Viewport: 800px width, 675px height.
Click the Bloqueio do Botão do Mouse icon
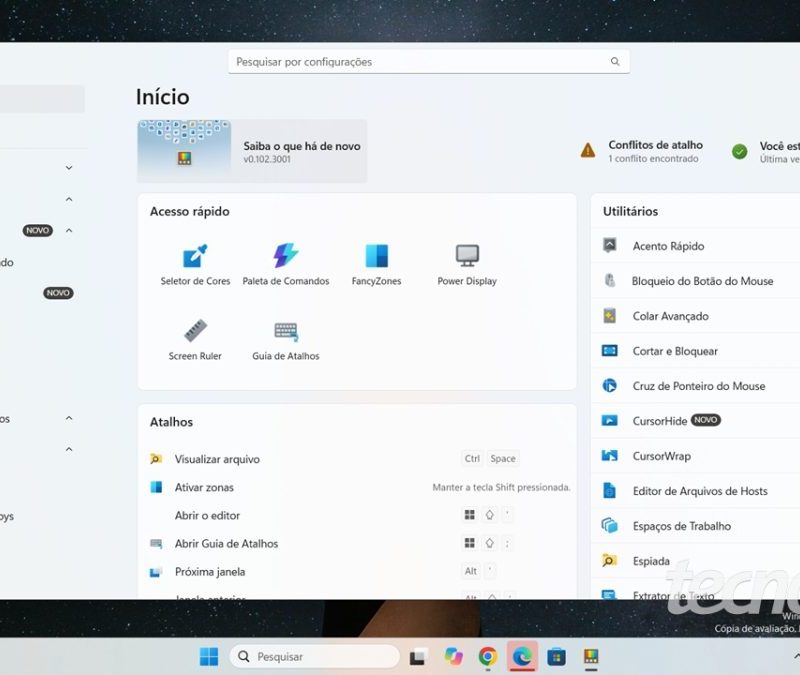[x=610, y=281]
